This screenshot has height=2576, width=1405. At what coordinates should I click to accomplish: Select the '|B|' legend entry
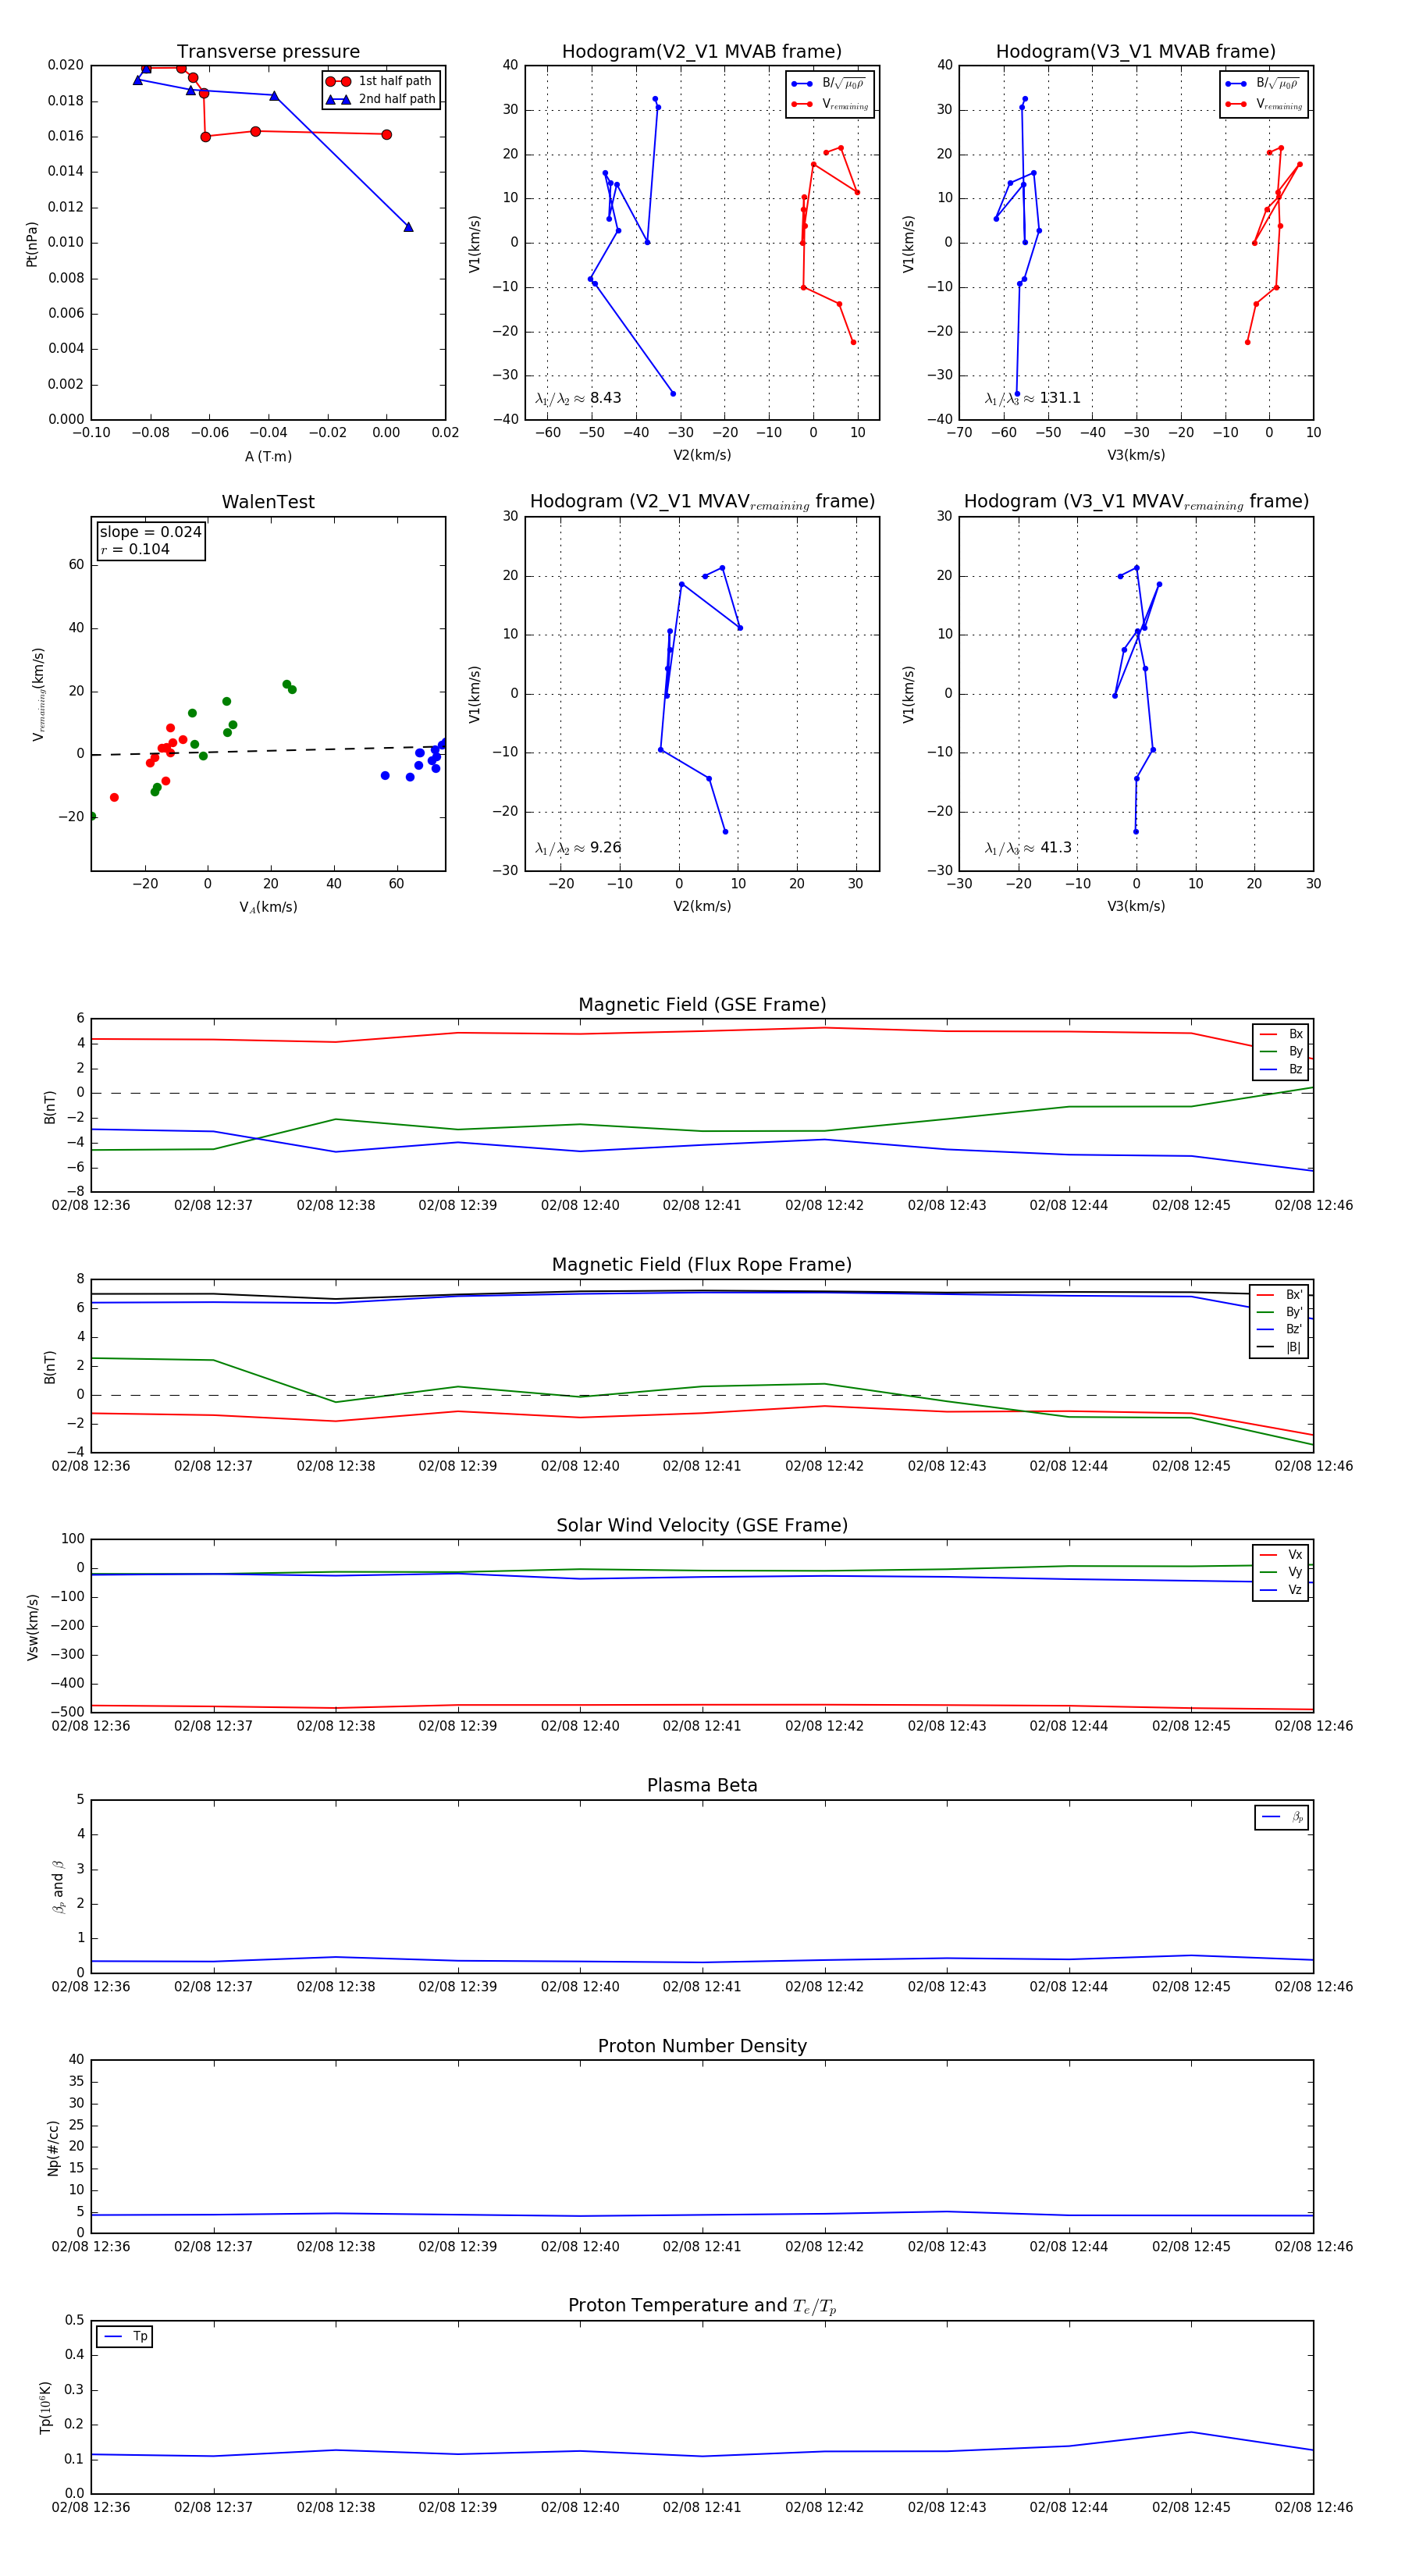coord(1280,1347)
